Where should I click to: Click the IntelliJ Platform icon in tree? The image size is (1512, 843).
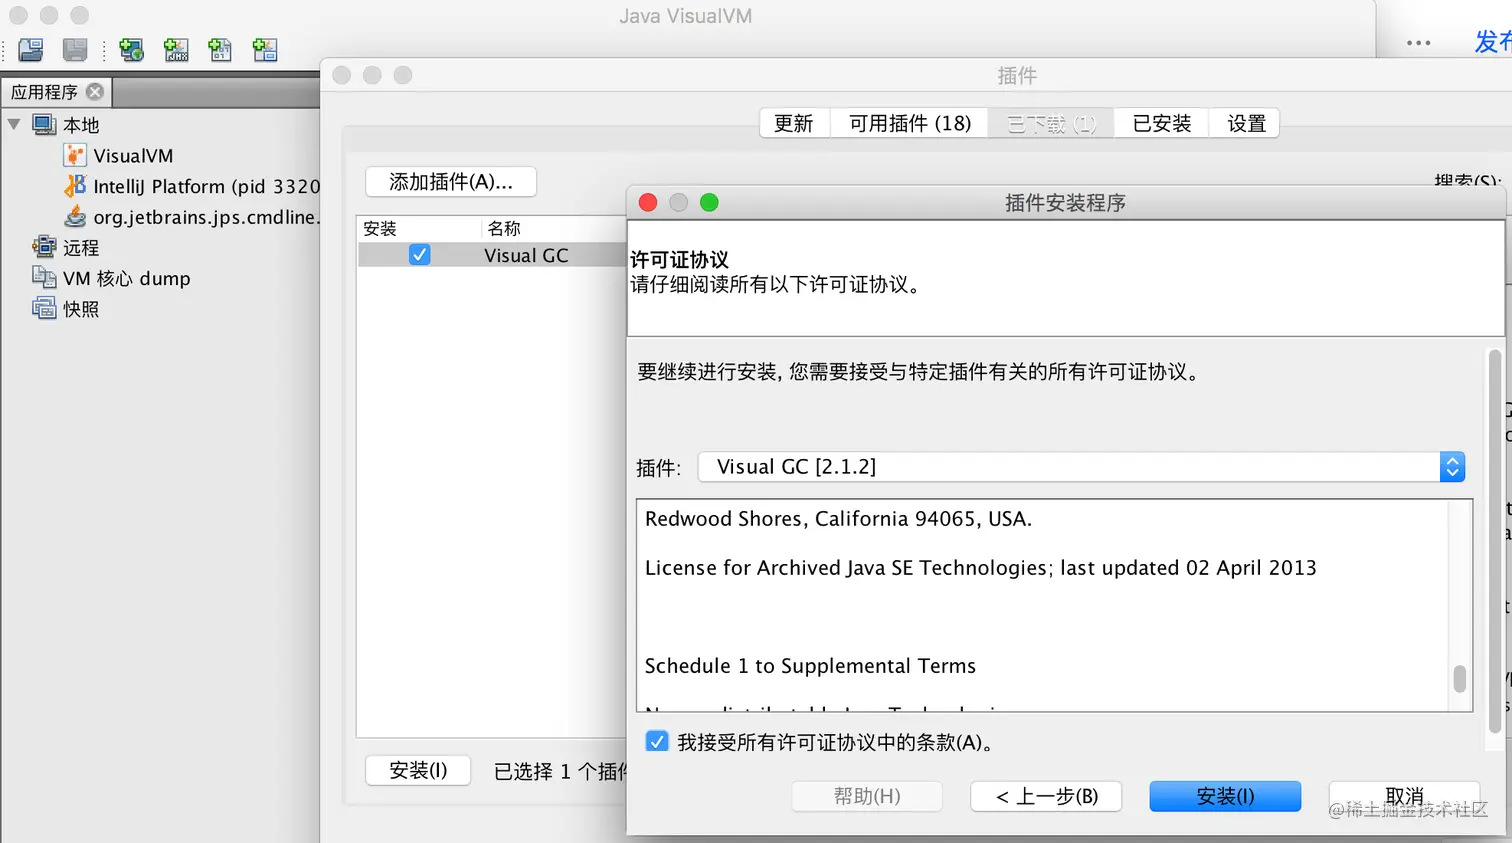coord(75,186)
